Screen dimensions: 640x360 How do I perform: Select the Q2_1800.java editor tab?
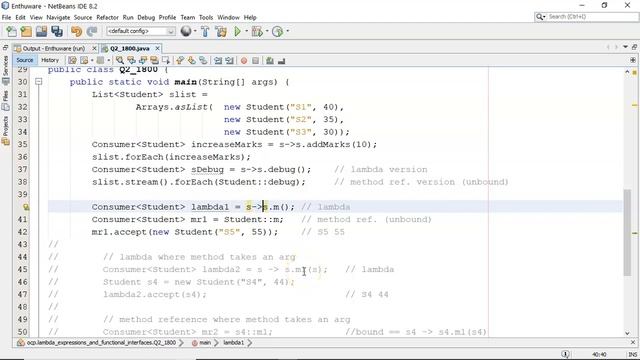(130, 48)
